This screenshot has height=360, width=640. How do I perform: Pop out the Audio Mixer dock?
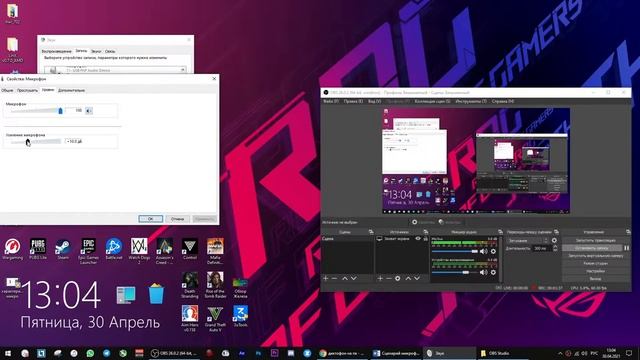pyautogui.click(x=500, y=232)
